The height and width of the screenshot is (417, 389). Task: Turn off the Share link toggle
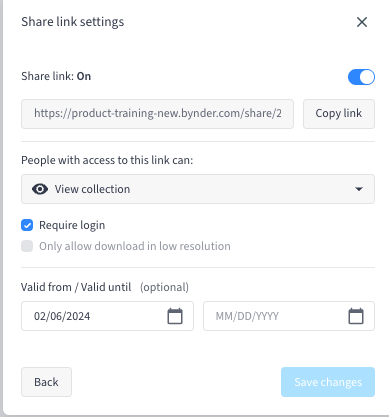(361, 77)
